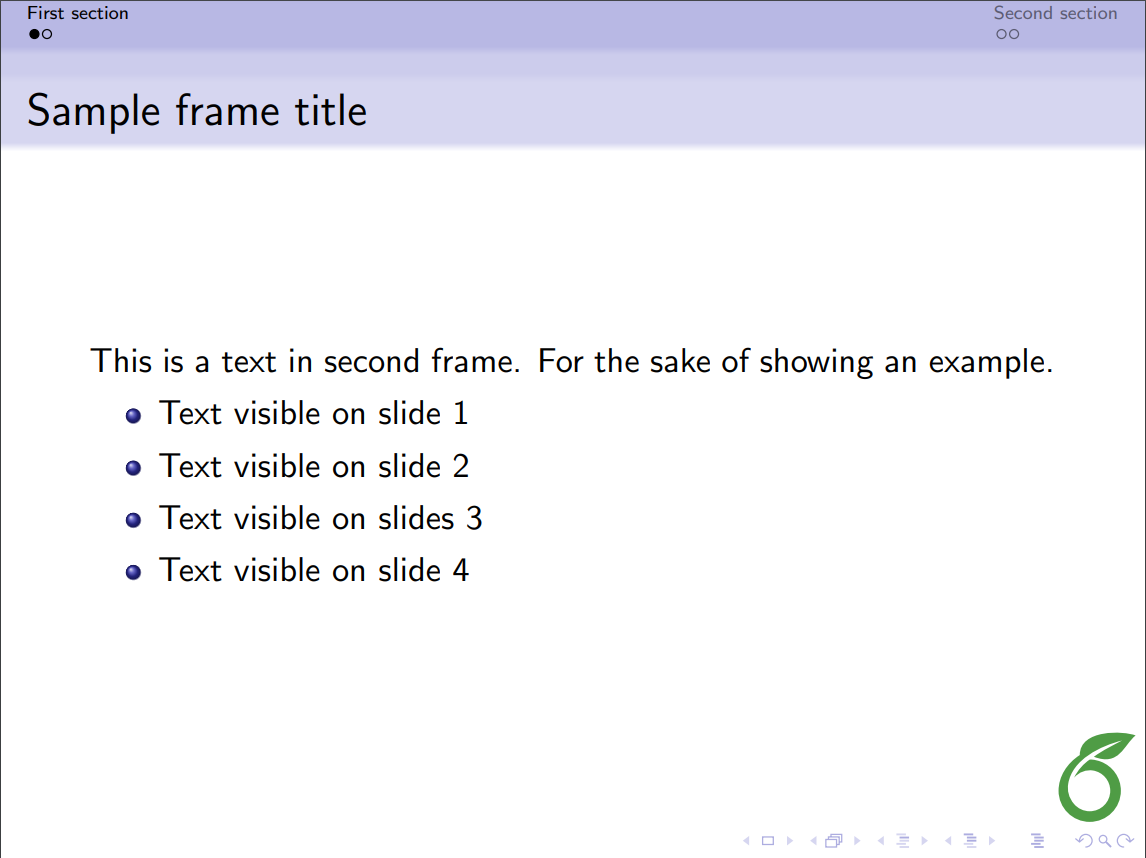Click the go back curved arrow

point(1083,841)
